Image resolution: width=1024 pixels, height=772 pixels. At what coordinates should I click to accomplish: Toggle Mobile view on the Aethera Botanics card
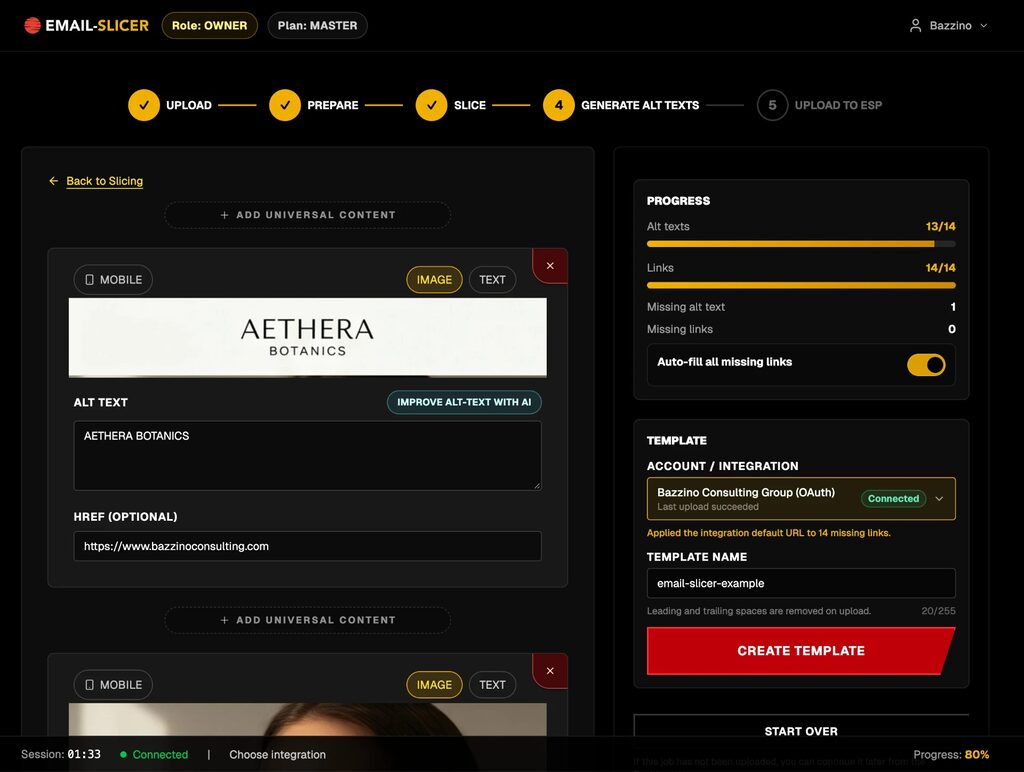click(x=113, y=280)
